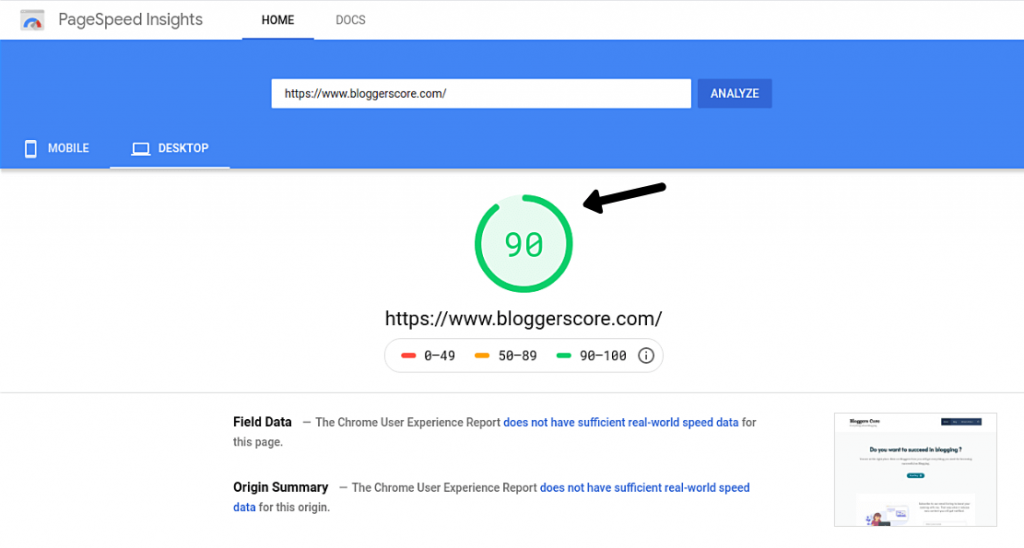The width and height of the screenshot is (1024, 548).
Task: Click the Origin Summary label
Action: point(280,487)
